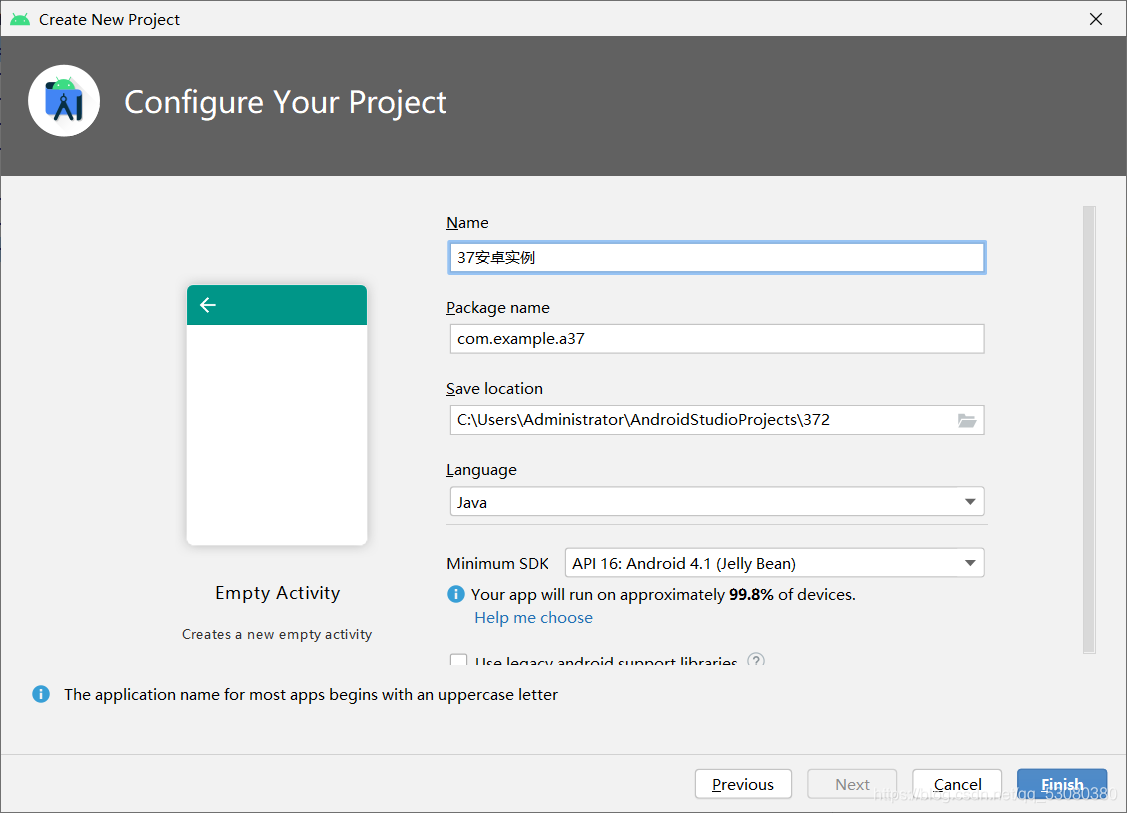Click the back arrow in Empty Activity preview
Screen dimensions: 1127x813
pyautogui.click(x=208, y=305)
